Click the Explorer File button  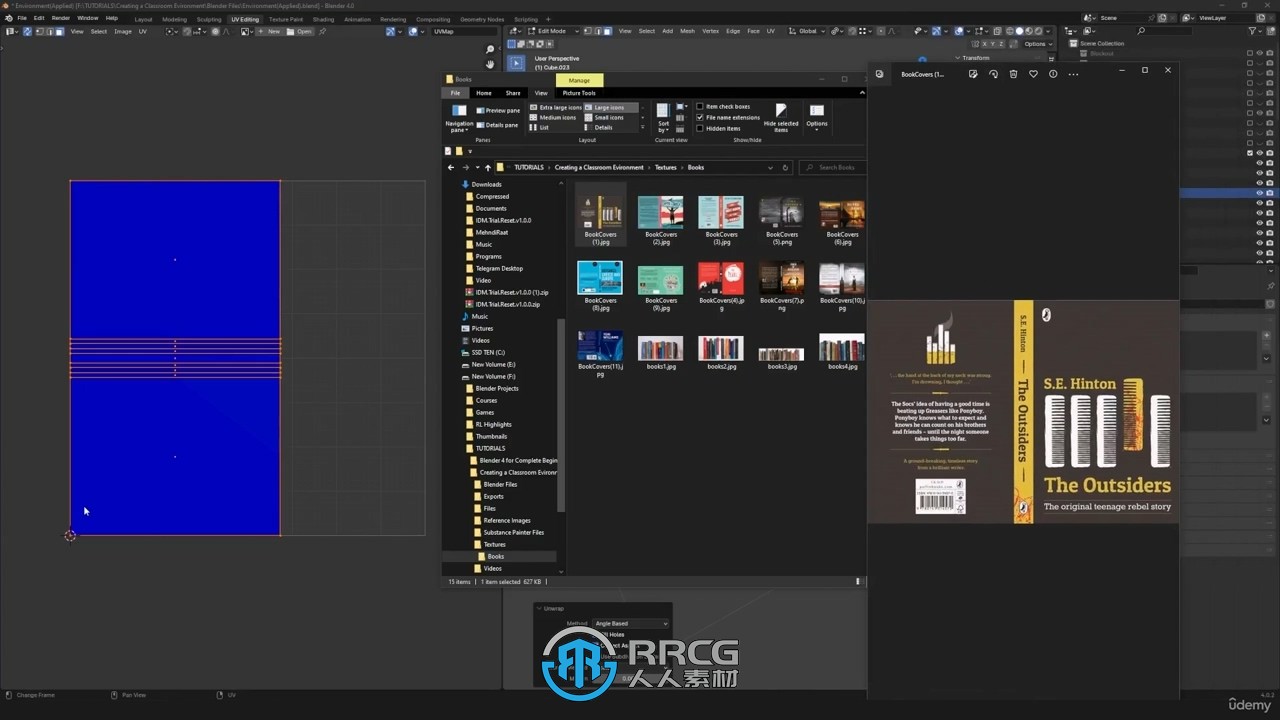[x=455, y=93]
